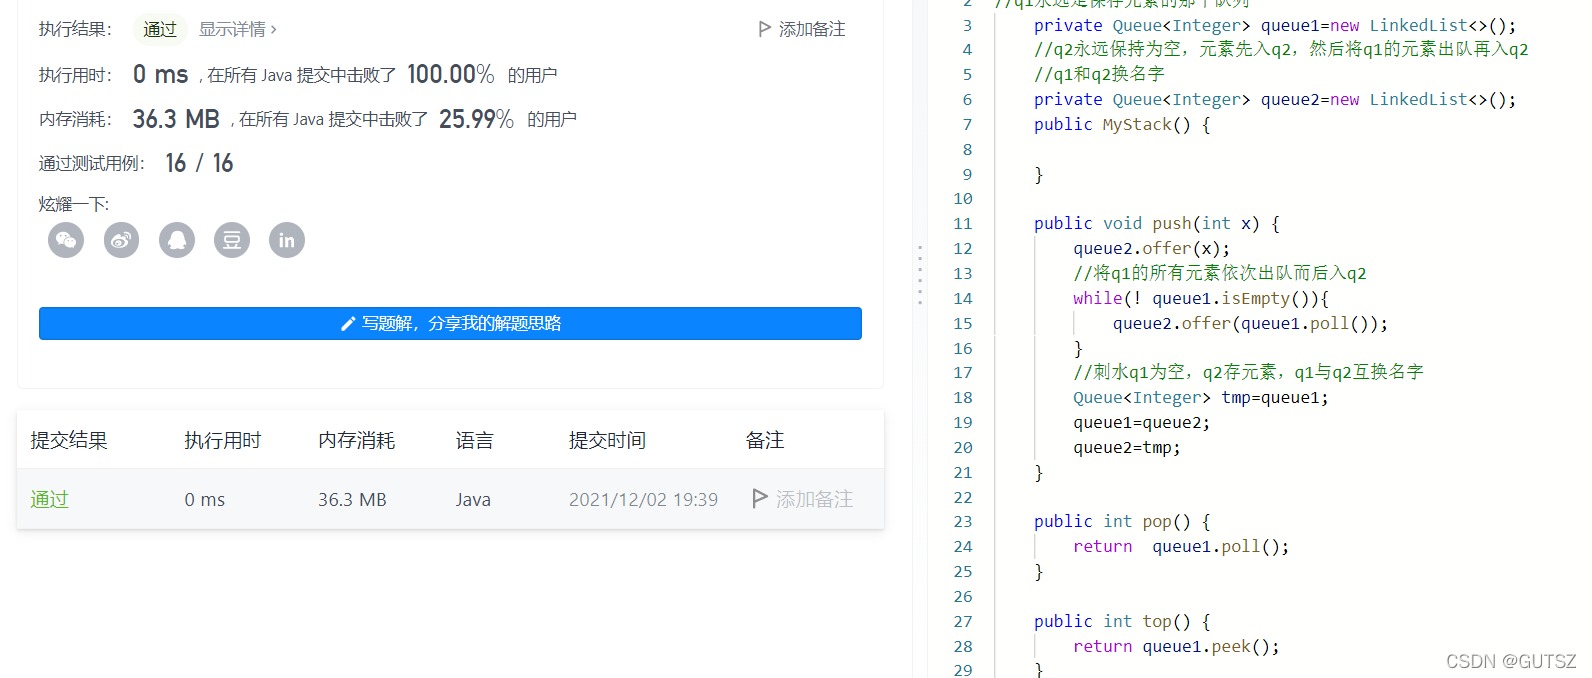
Task: Click submission time 2021/12/02 19:39
Action: (643, 499)
